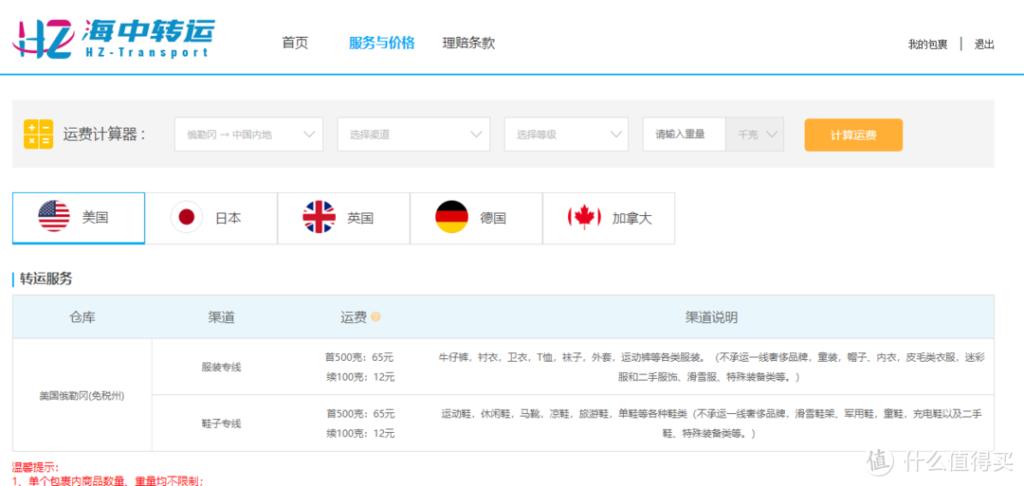
Task: Click the 计算运费 orange button
Action: coord(854,135)
